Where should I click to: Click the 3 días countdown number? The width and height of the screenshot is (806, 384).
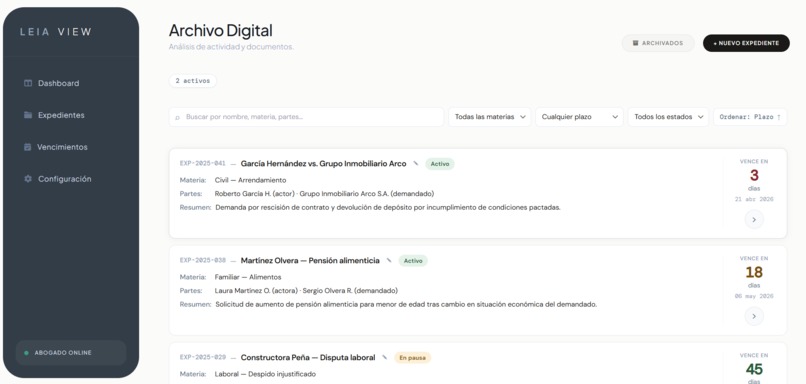point(754,175)
